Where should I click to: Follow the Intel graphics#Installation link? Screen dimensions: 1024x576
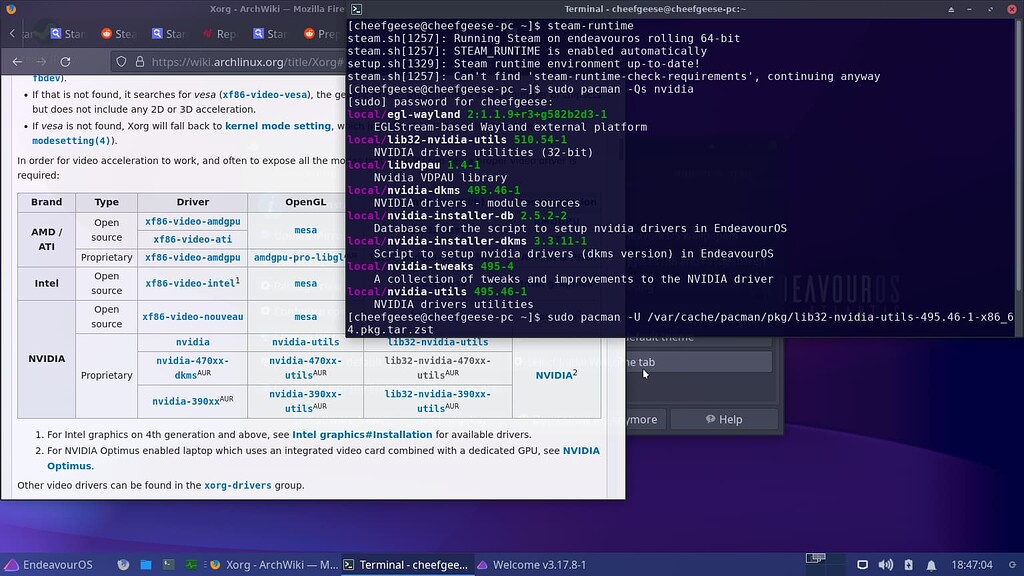[362, 435]
